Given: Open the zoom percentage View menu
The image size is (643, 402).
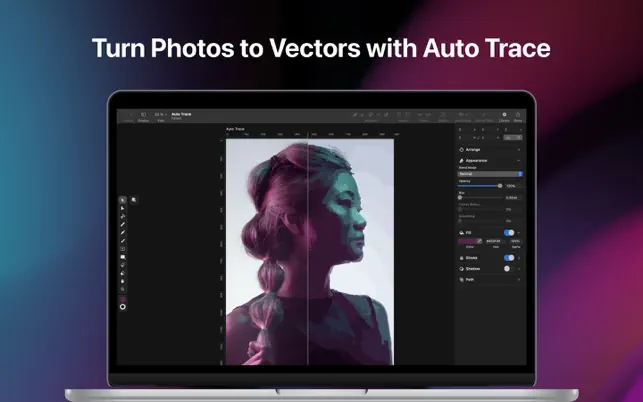Looking at the screenshot, I should point(158,115).
